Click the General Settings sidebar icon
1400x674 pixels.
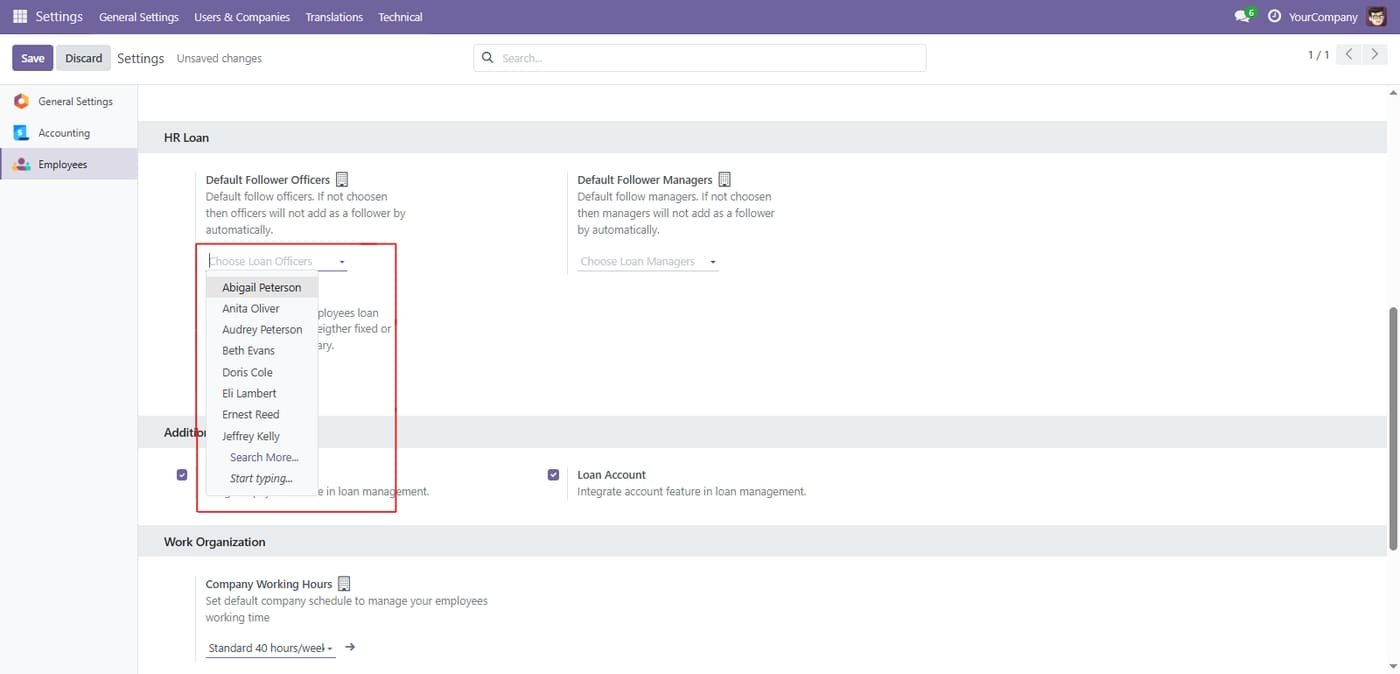(x=21, y=101)
